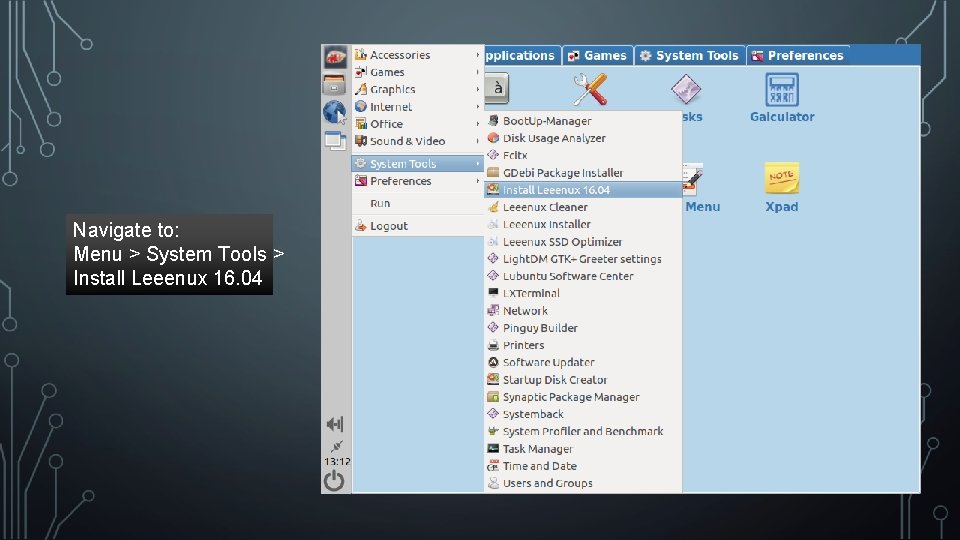This screenshot has width=960, height=540.
Task: Click the Menu desktop label
Action: [x=702, y=206]
